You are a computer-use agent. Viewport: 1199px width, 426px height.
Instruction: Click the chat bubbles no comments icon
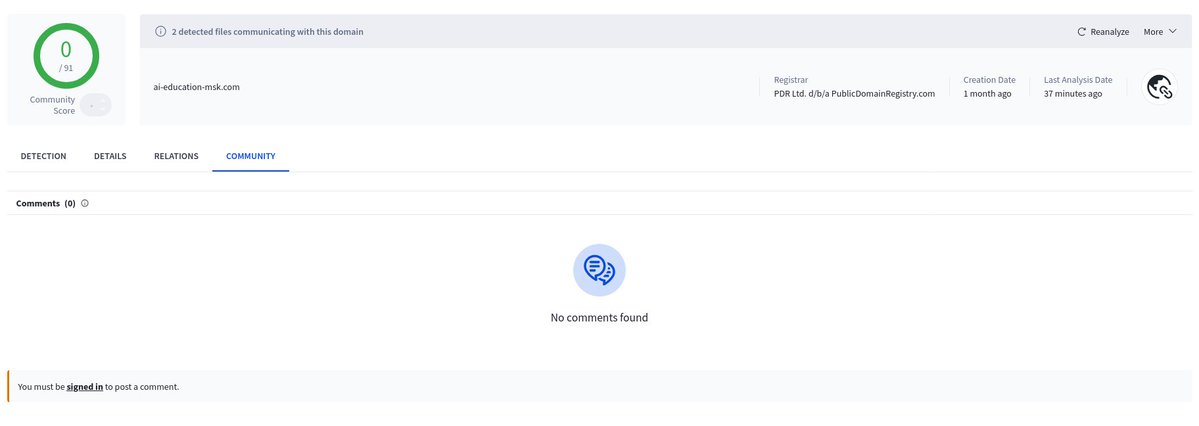(x=600, y=270)
